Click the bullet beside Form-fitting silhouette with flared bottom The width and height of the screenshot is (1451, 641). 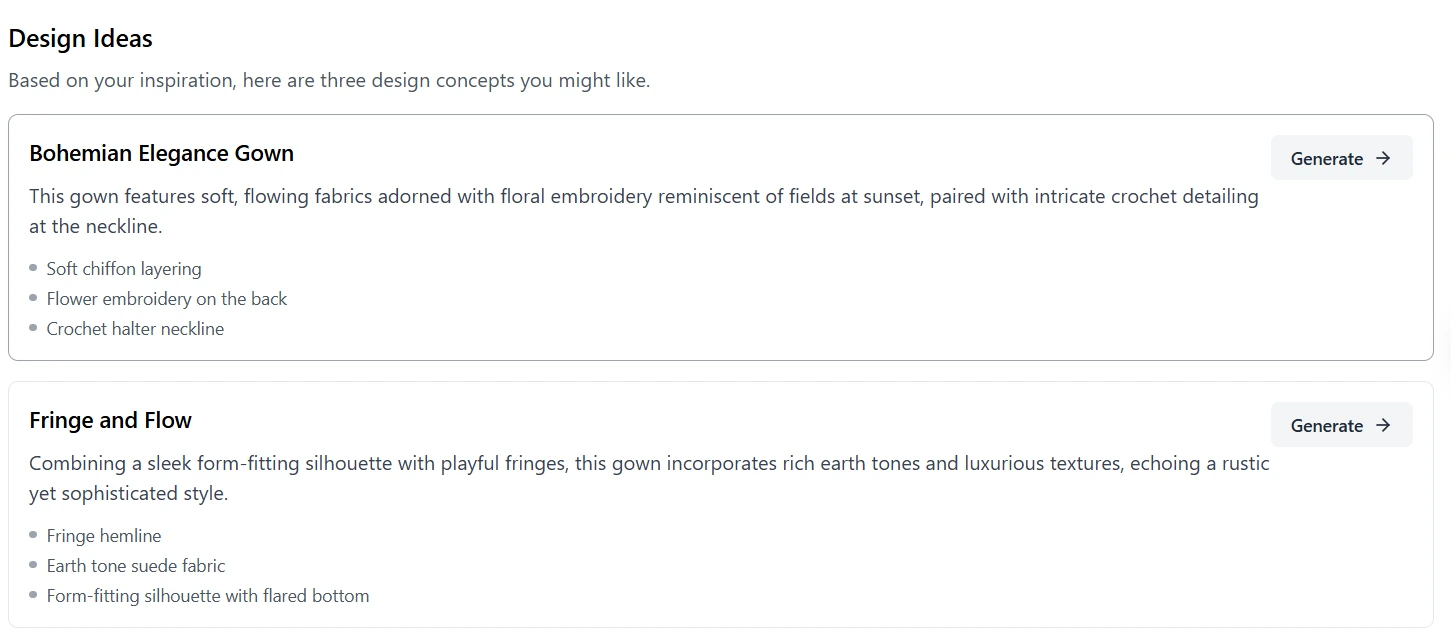click(35, 595)
